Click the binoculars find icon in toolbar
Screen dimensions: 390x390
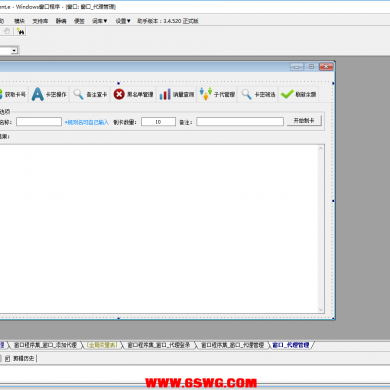click(21, 31)
